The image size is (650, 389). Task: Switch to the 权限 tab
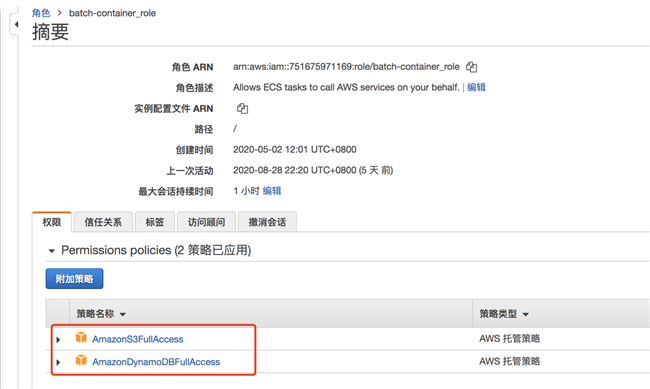(52, 222)
